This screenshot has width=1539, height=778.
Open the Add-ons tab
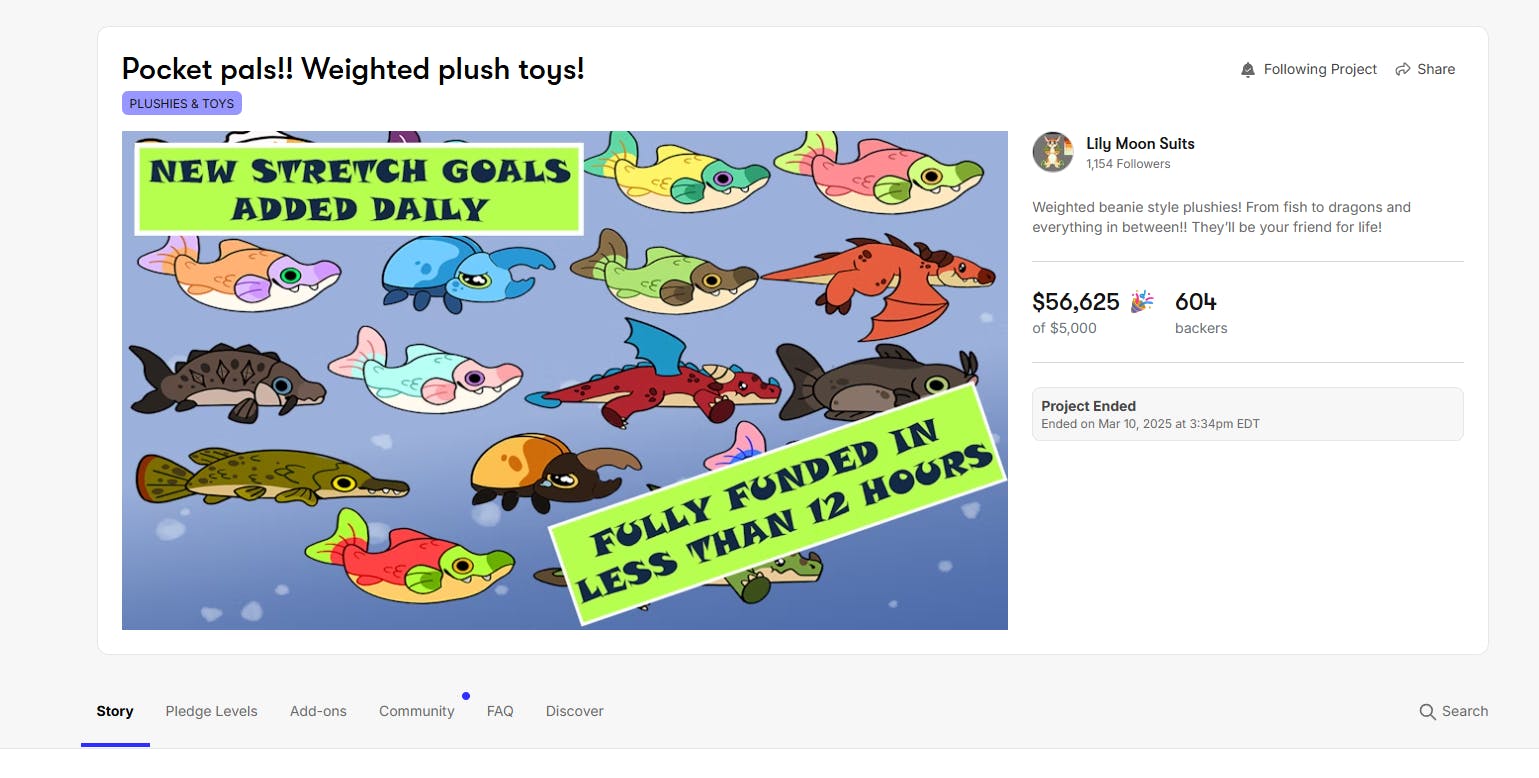[x=318, y=711]
